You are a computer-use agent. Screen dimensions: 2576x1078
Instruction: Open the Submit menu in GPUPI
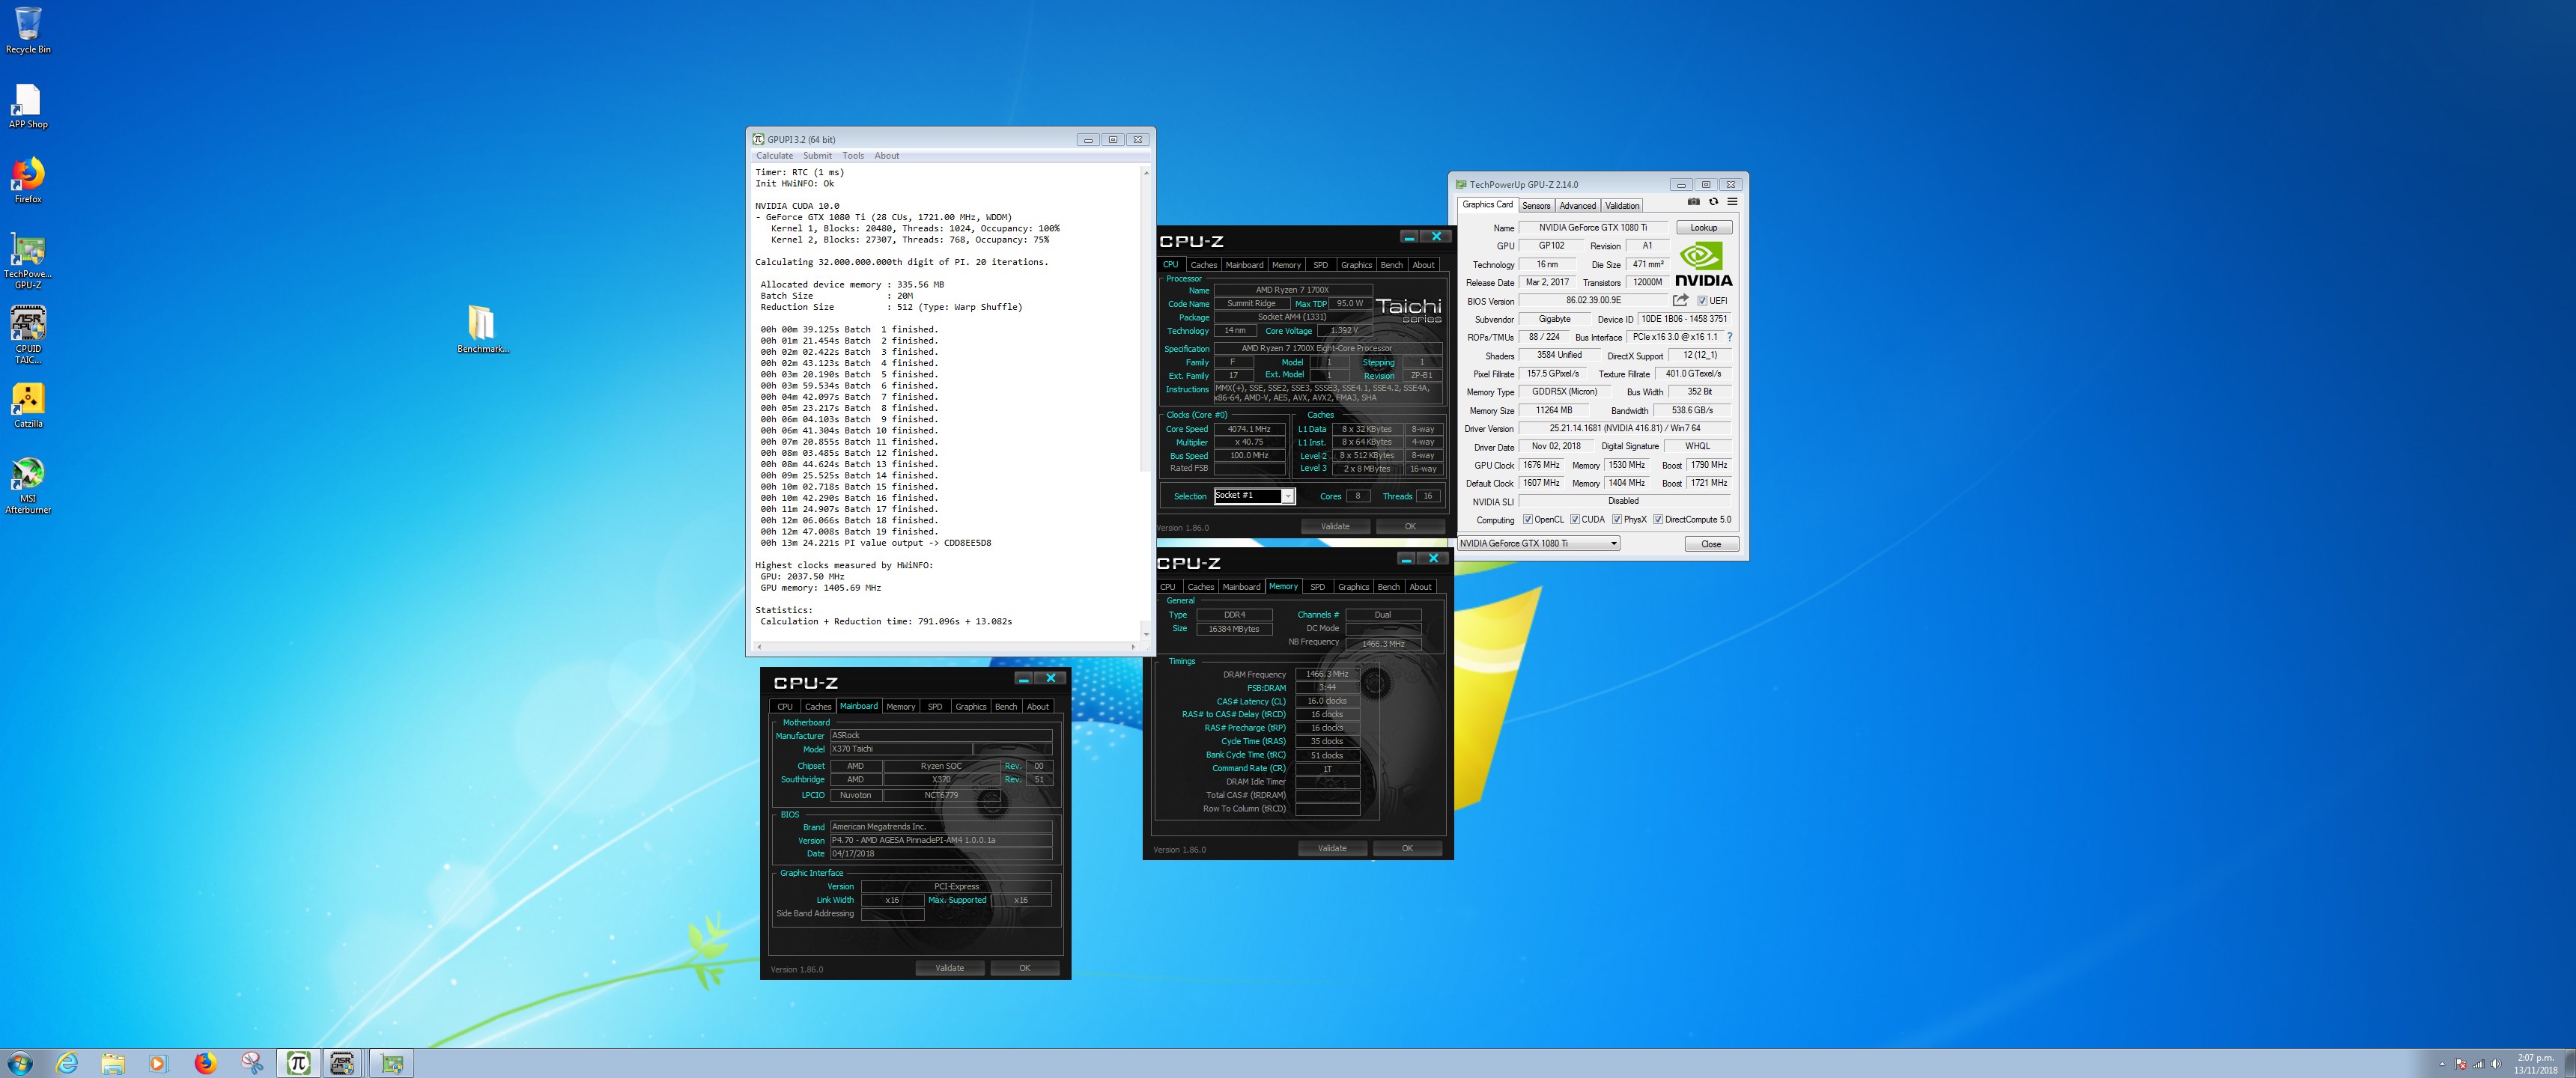(x=817, y=156)
